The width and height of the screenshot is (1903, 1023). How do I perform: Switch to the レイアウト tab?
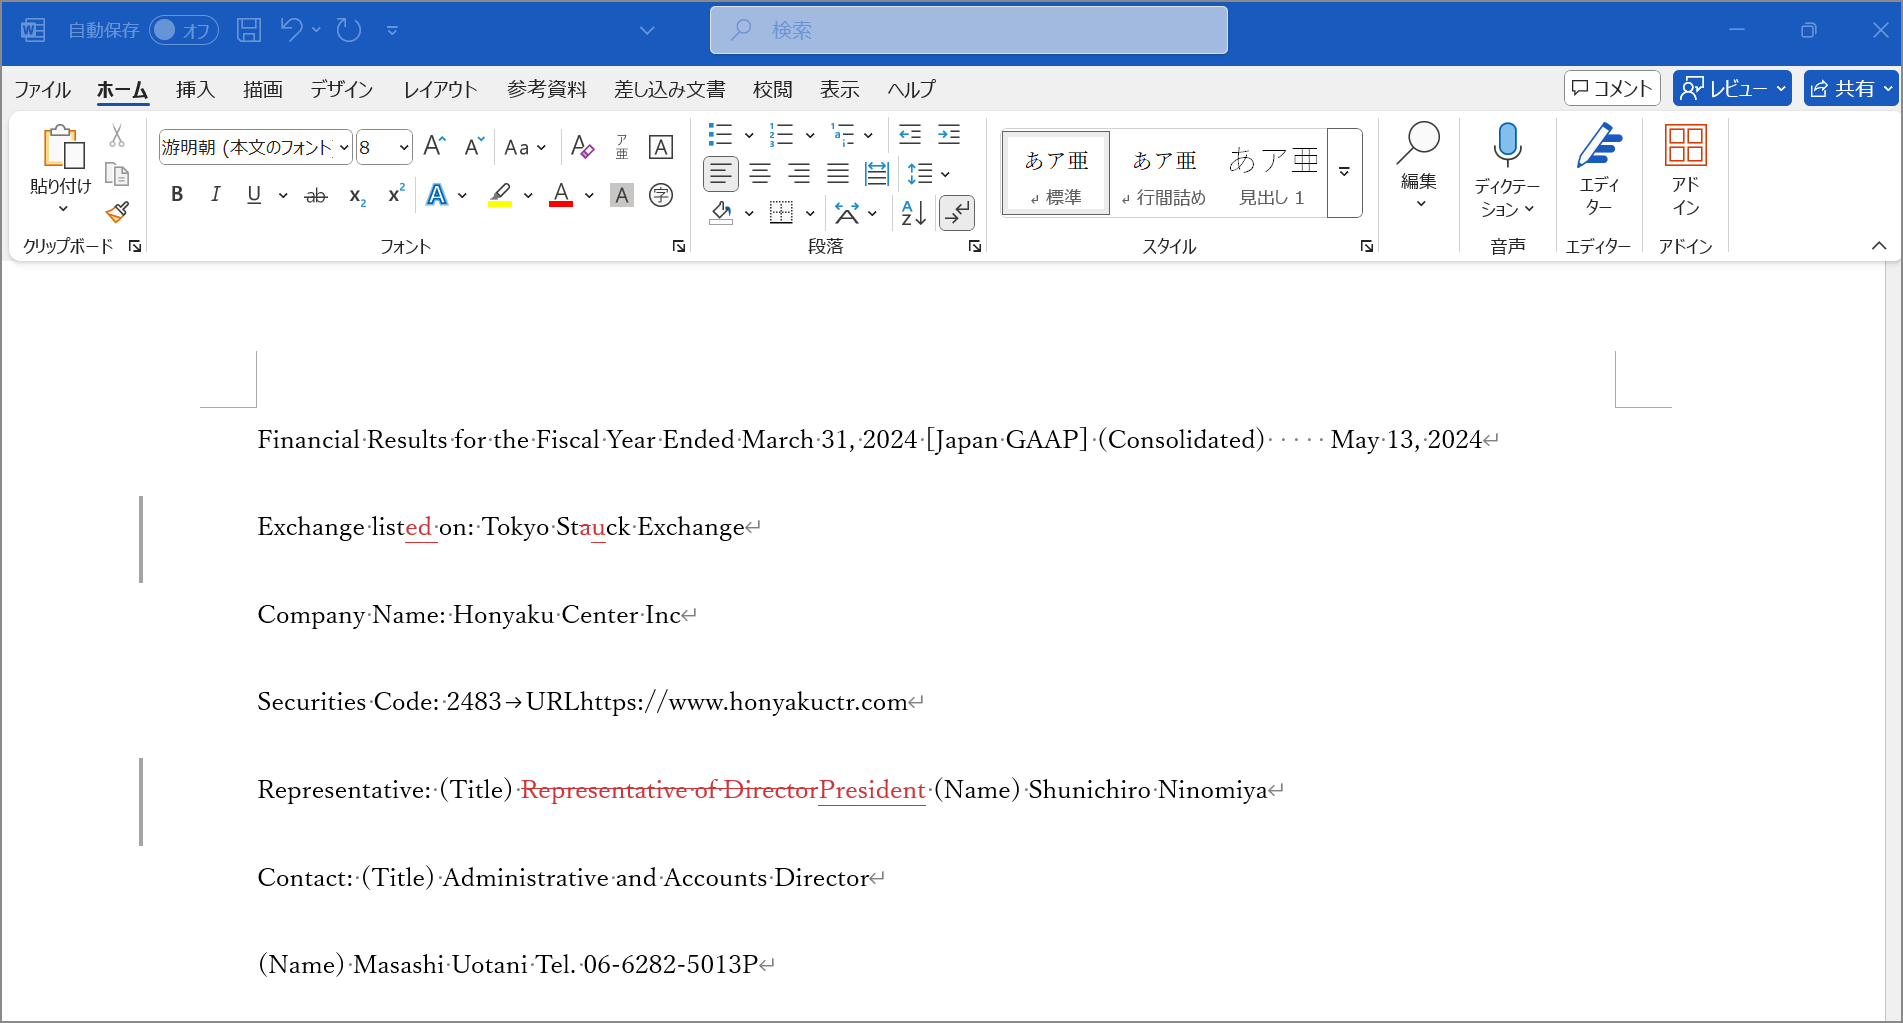coord(440,89)
